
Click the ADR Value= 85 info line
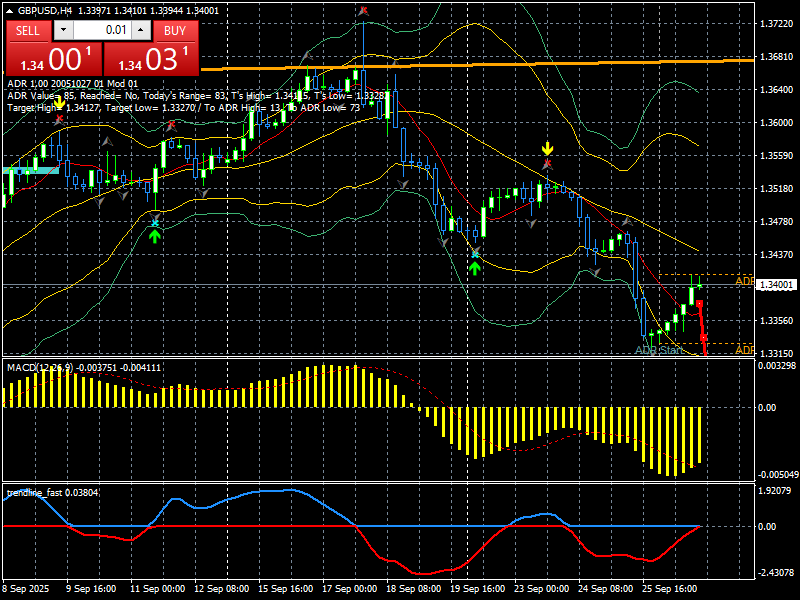click(199, 96)
